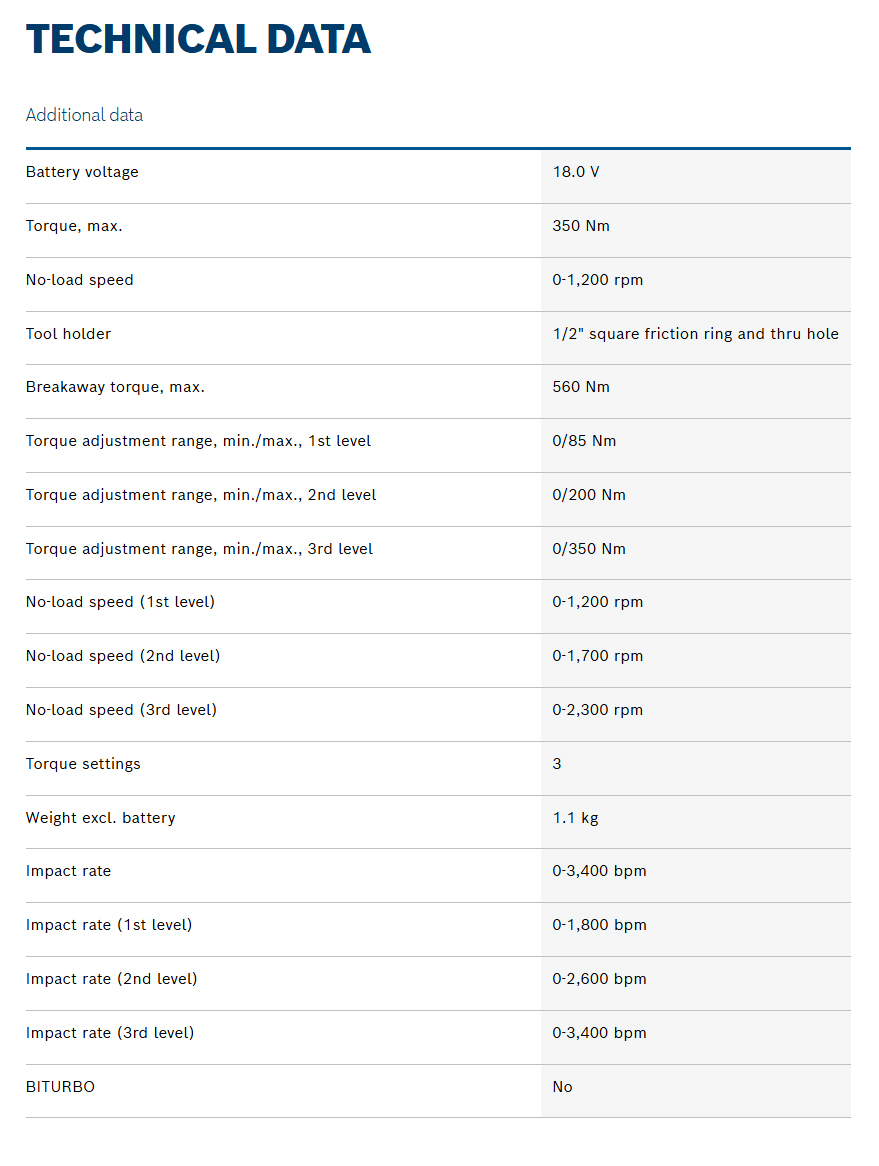Click the Torque settings row label
This screenshot has width=879, height=1166.
coord(83,764)
